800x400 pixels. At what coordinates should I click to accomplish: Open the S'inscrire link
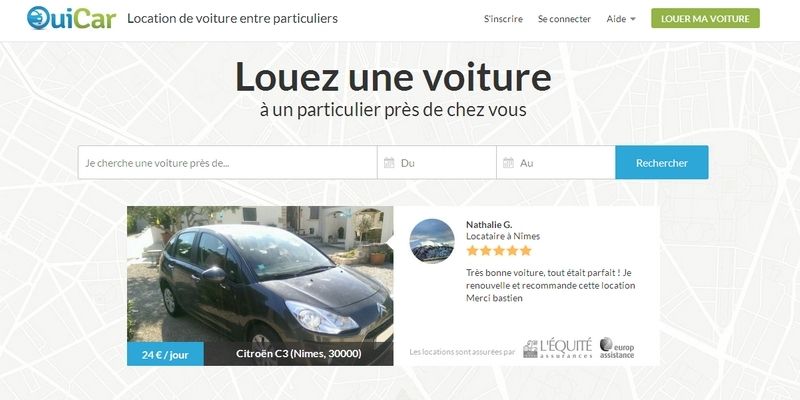(503, 19)
